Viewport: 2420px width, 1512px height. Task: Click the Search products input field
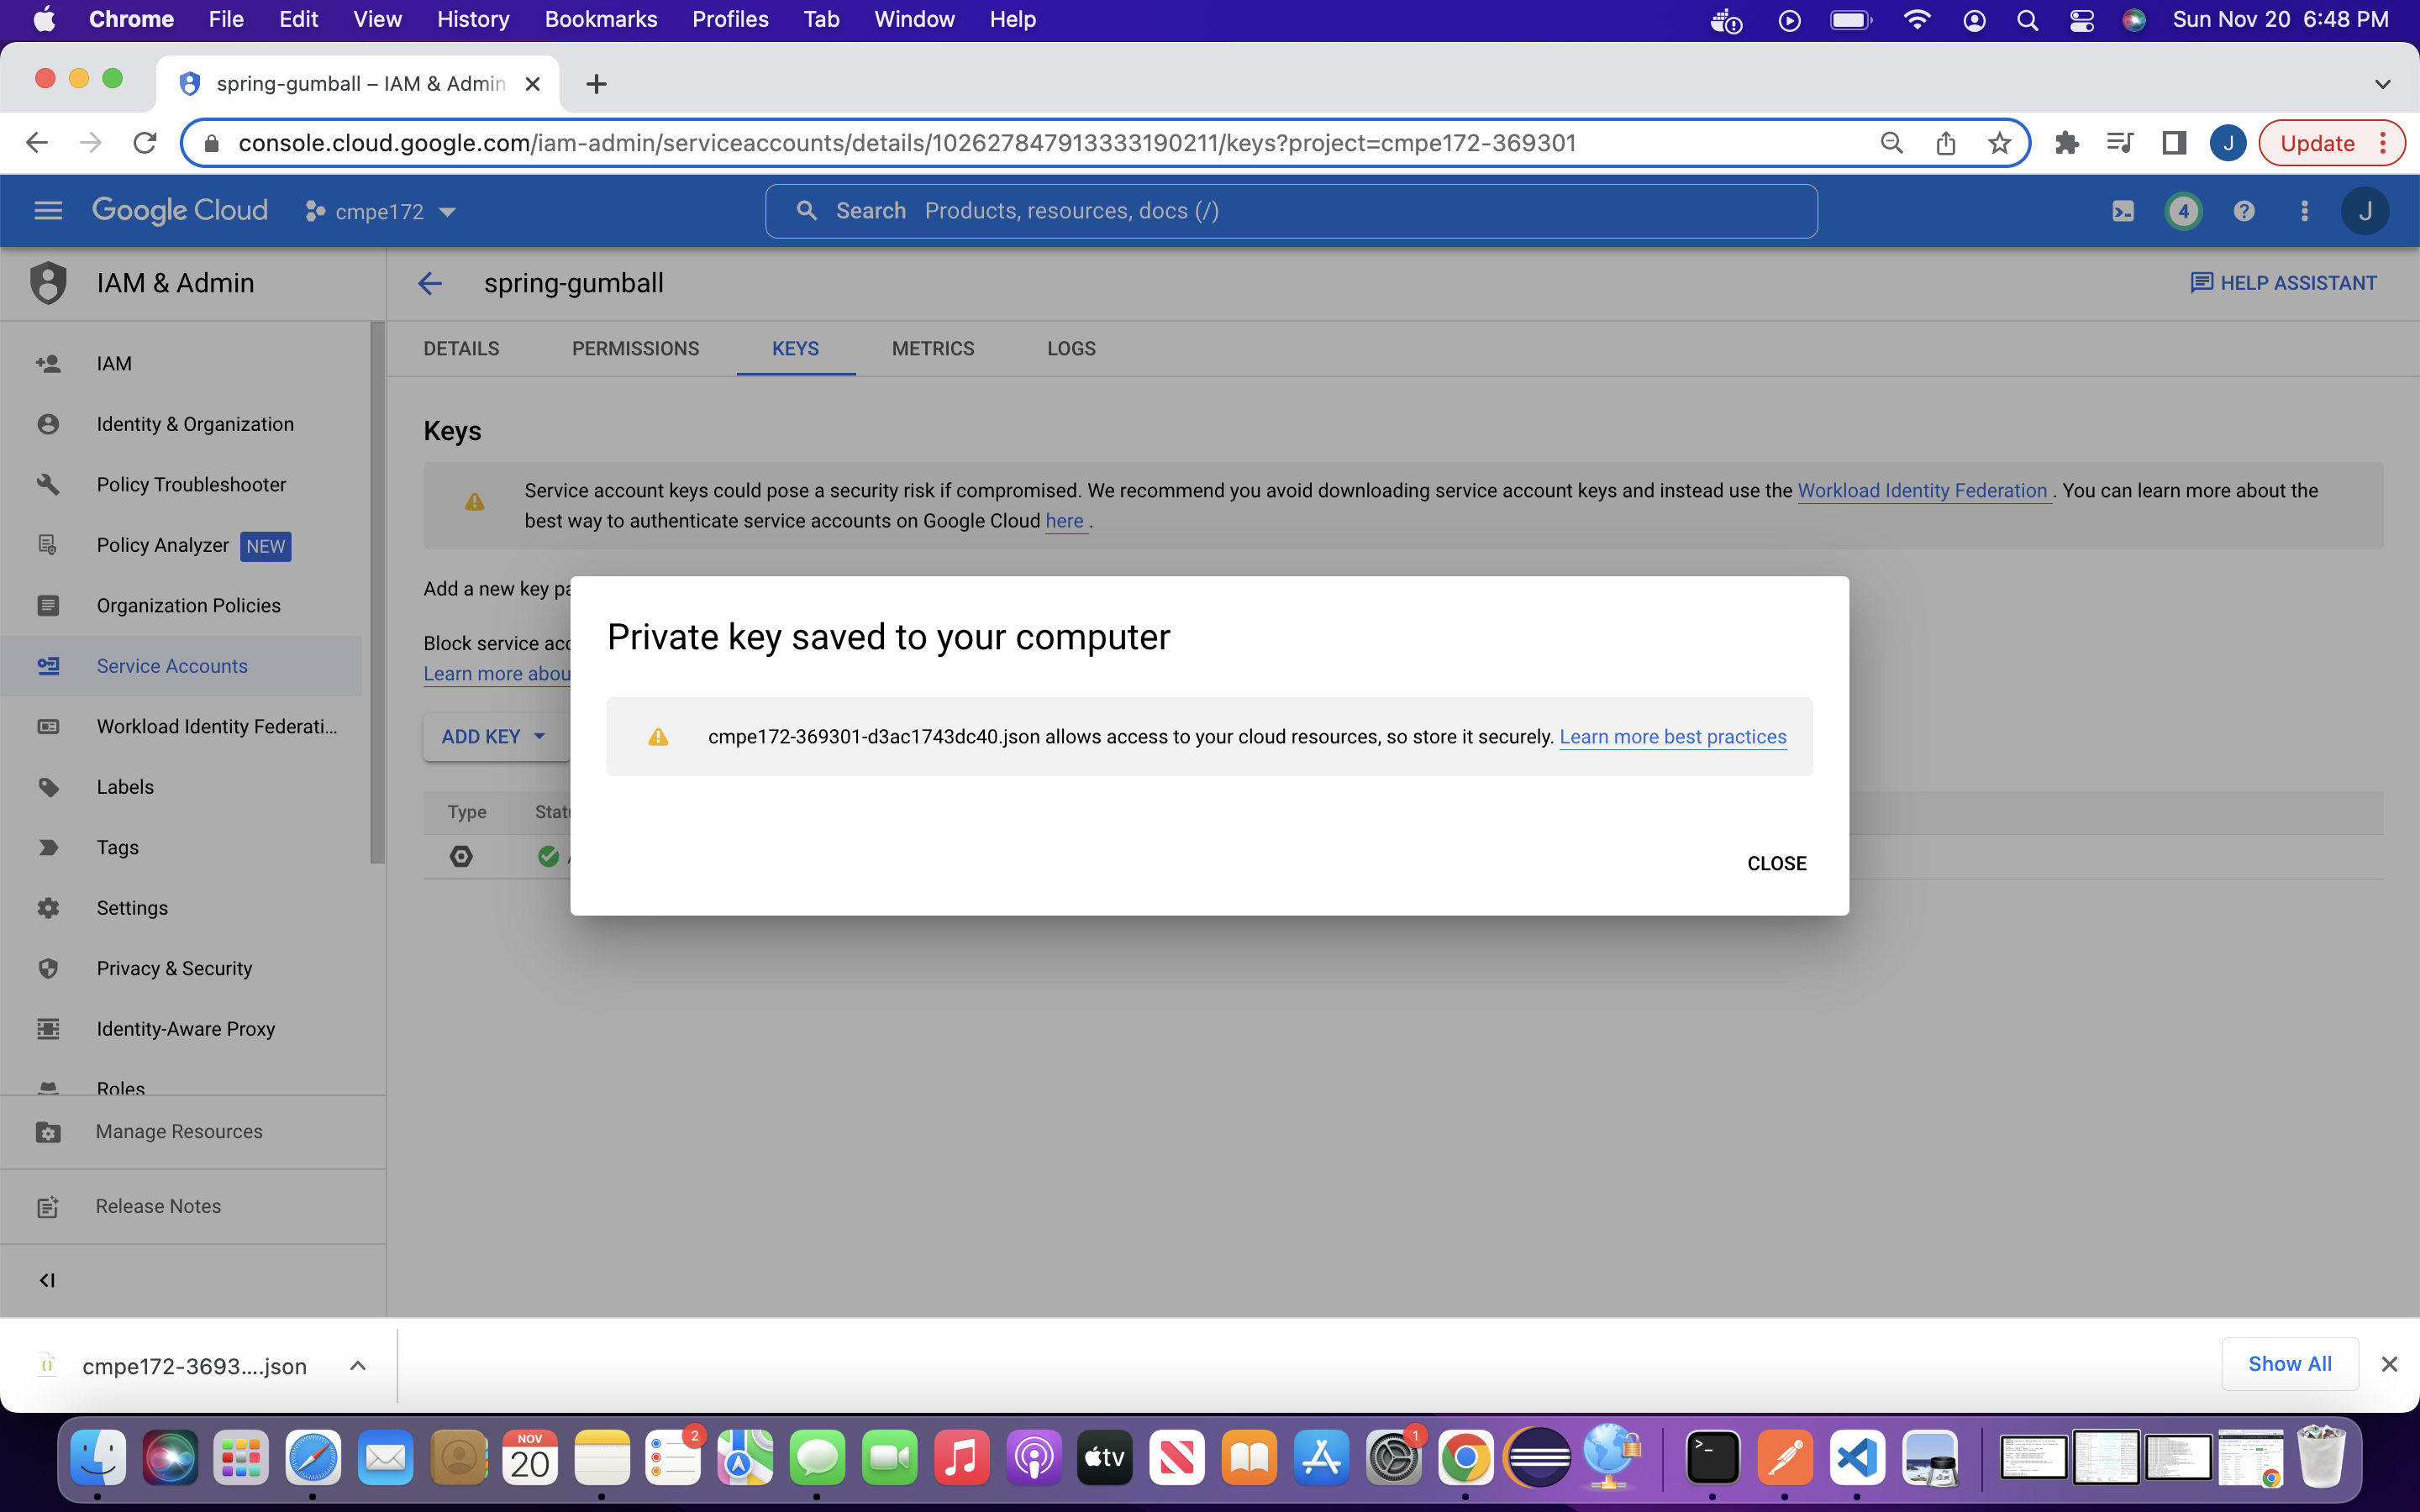coord(1290,211)
